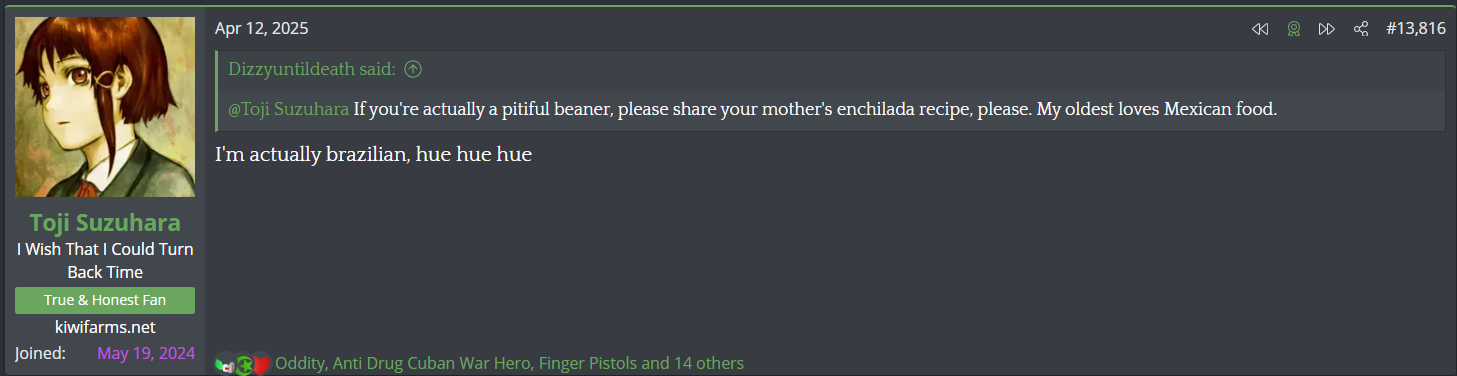The height and width of the screenshot is (376, 1457).
Task: Click the flag reaction icon below the post
Action: click(x=226, y=364)
